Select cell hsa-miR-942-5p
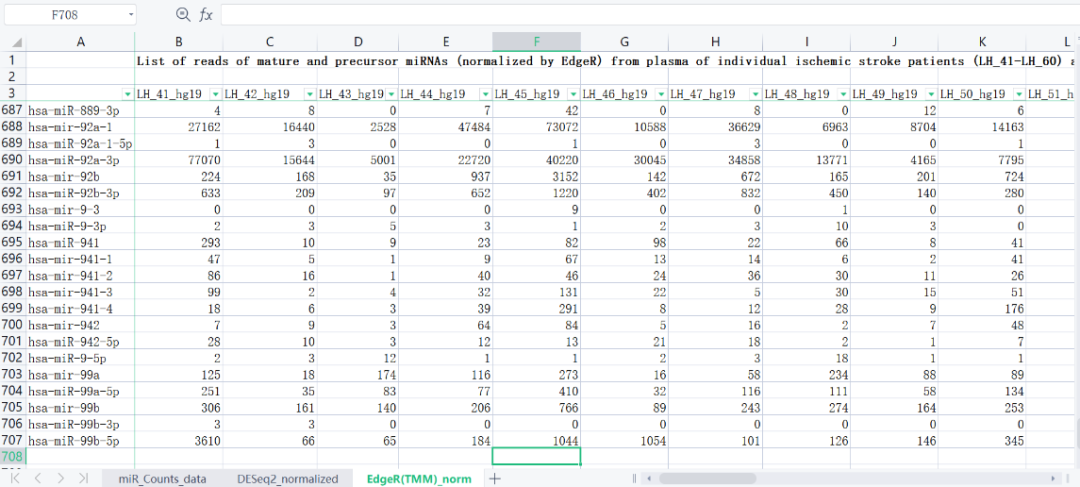This screenshot has height=487, width=1080. (x=81, y=341)
